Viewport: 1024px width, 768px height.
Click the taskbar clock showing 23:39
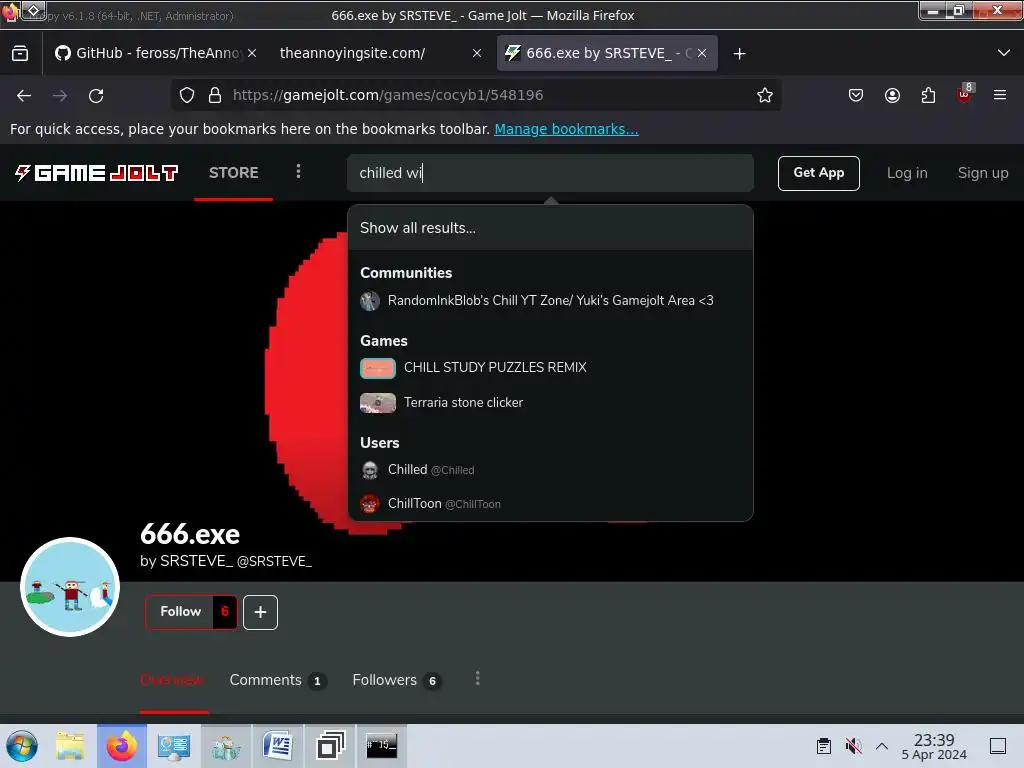point(934,746)
